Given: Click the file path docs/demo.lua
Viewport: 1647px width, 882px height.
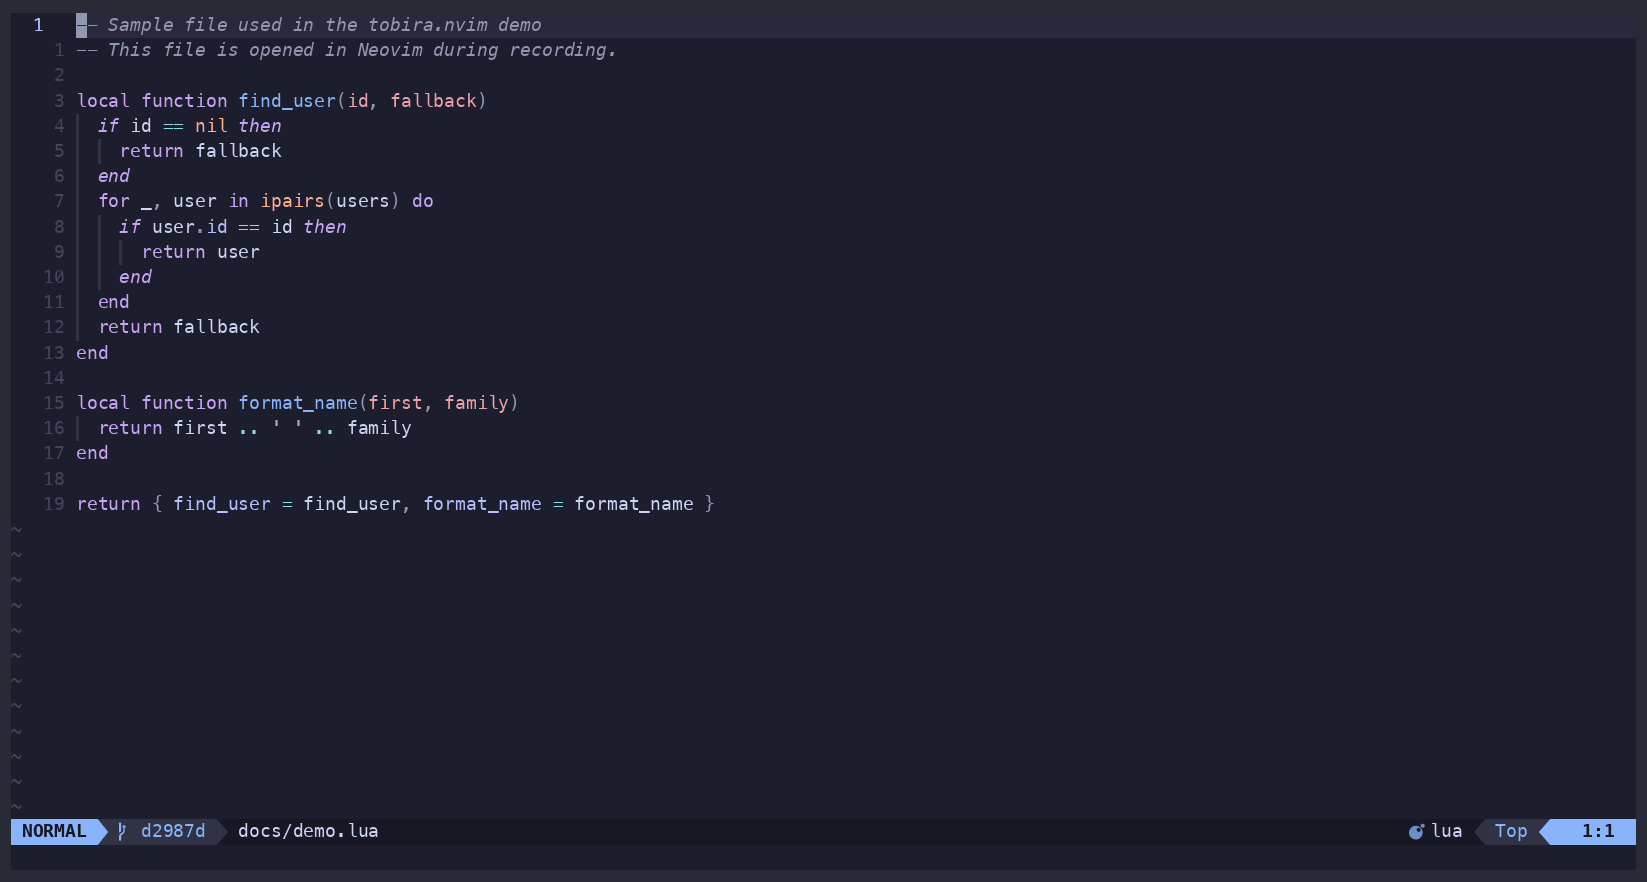Looking at the screenshot, I should coord(308,831).
